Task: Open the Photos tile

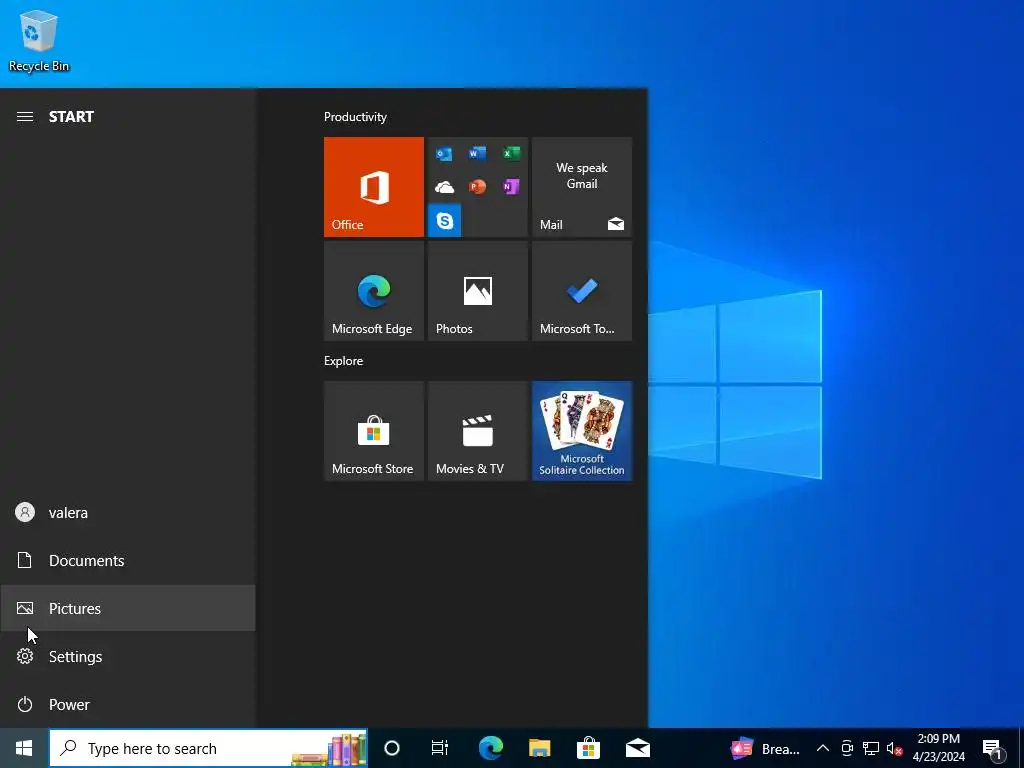Action: point(478,291)
